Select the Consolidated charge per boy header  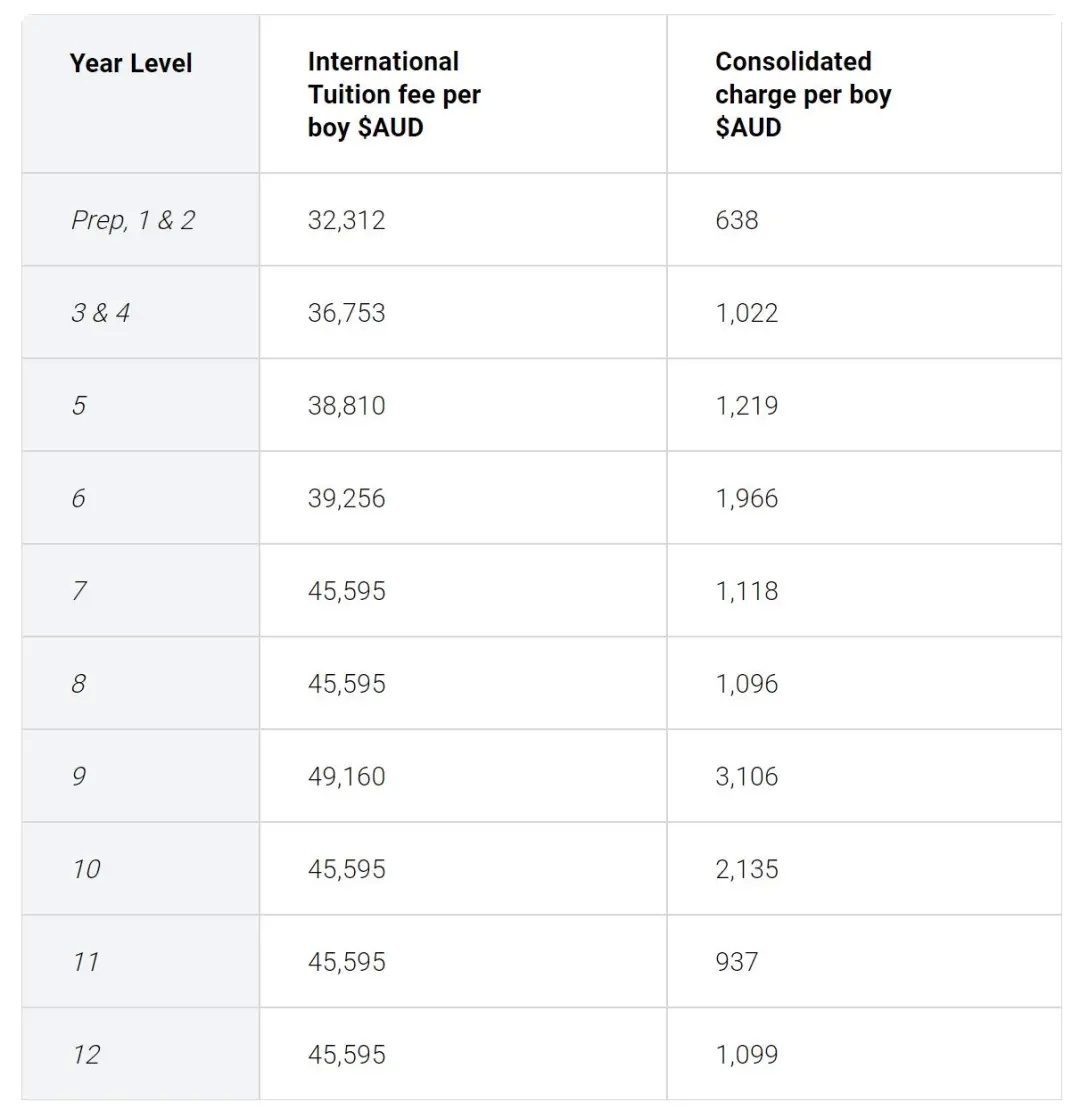tap(803, 94)
